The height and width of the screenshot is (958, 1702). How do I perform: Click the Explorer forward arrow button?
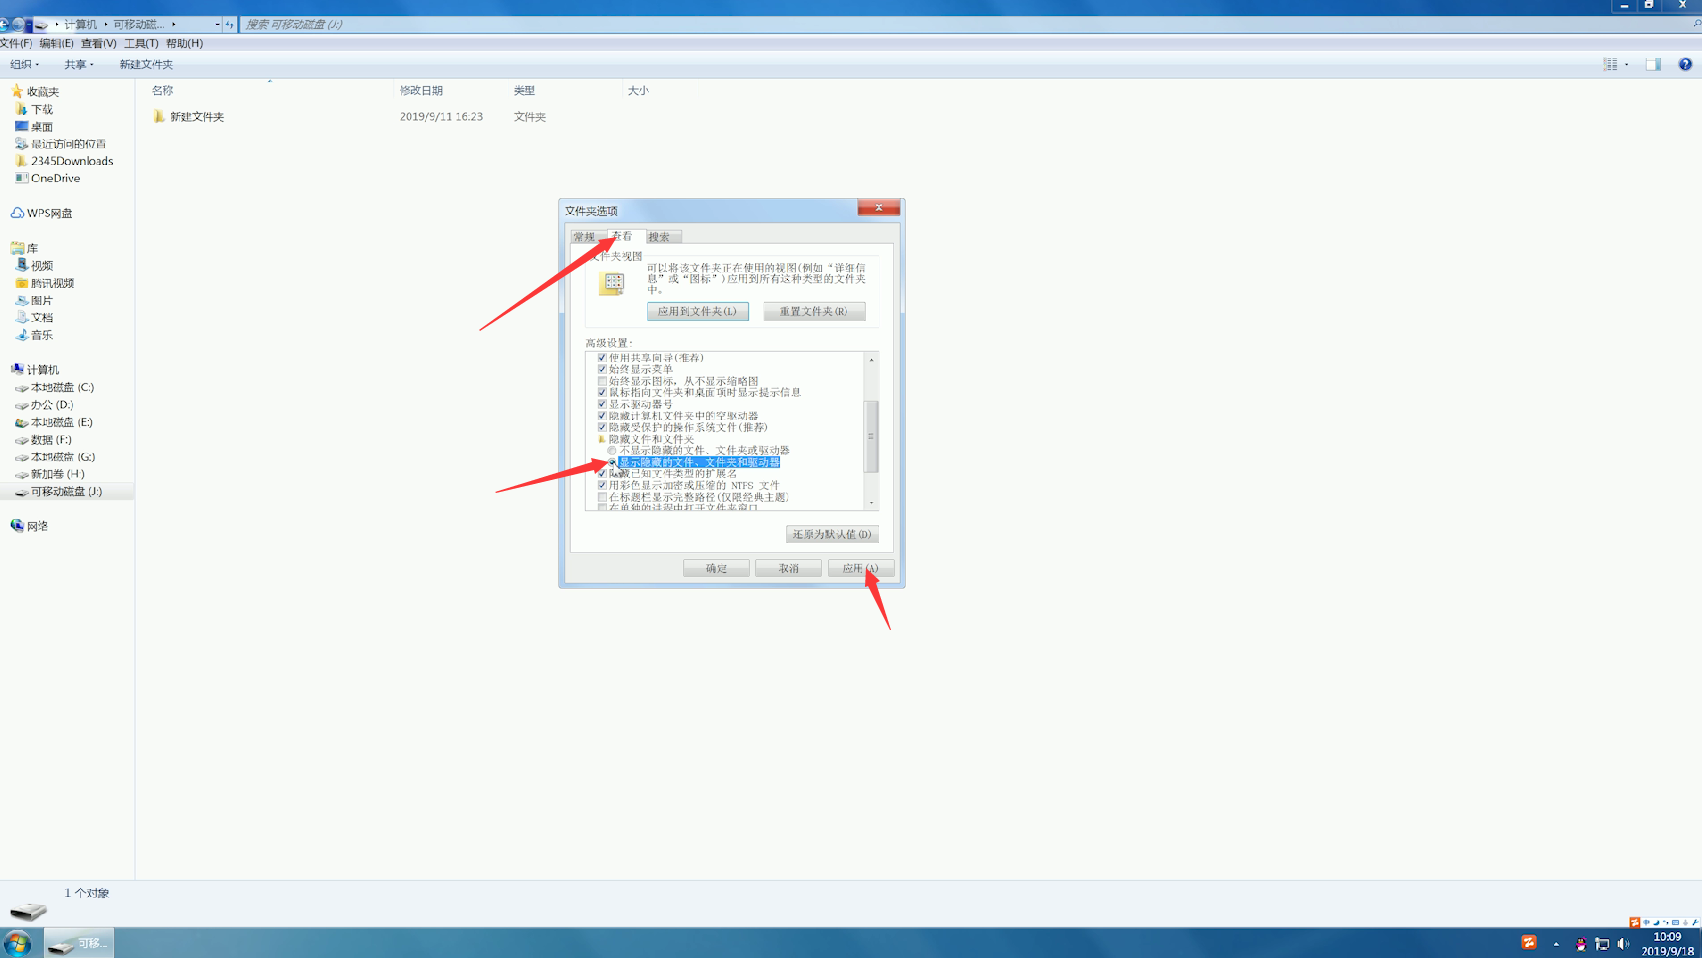point(19,24)
